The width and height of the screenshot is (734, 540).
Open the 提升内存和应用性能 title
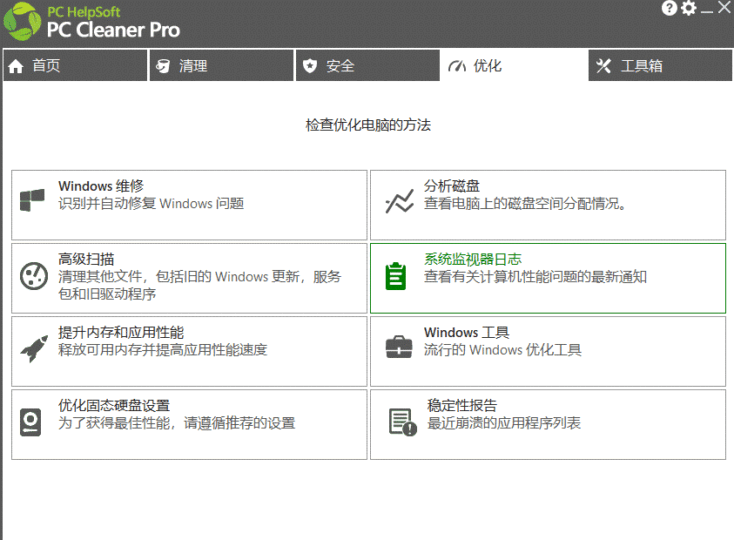pyautogui.click(x=121, y=333)
